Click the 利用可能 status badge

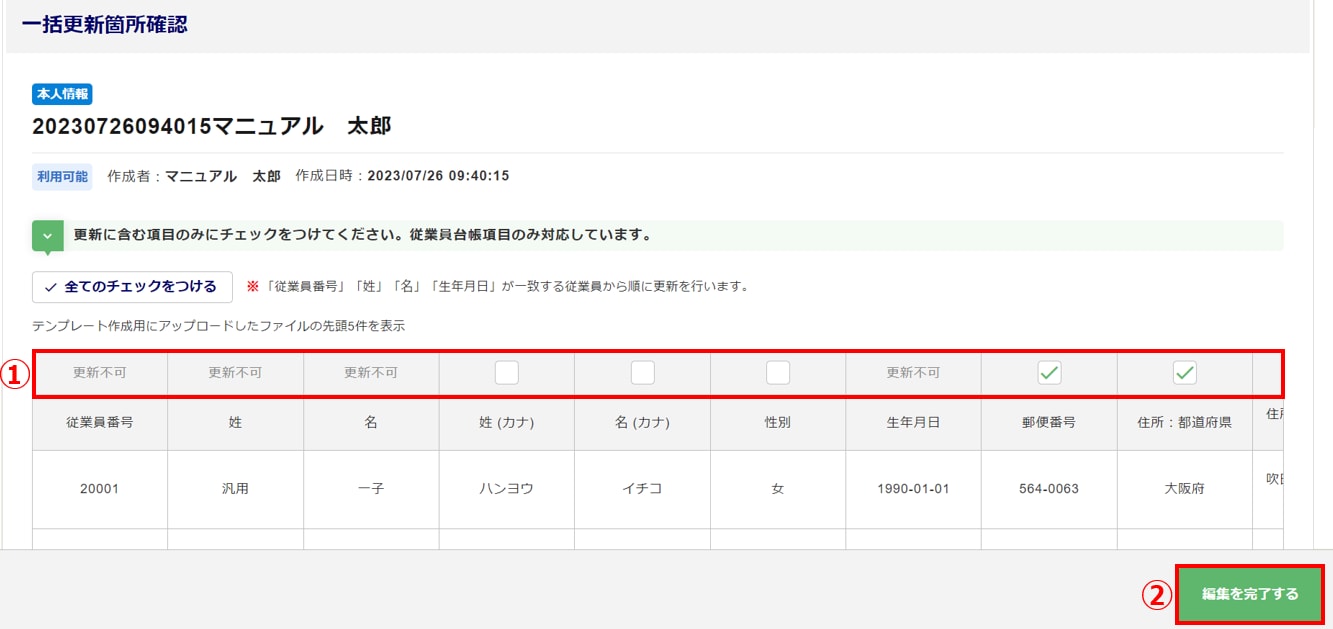(x=62, y=176)
